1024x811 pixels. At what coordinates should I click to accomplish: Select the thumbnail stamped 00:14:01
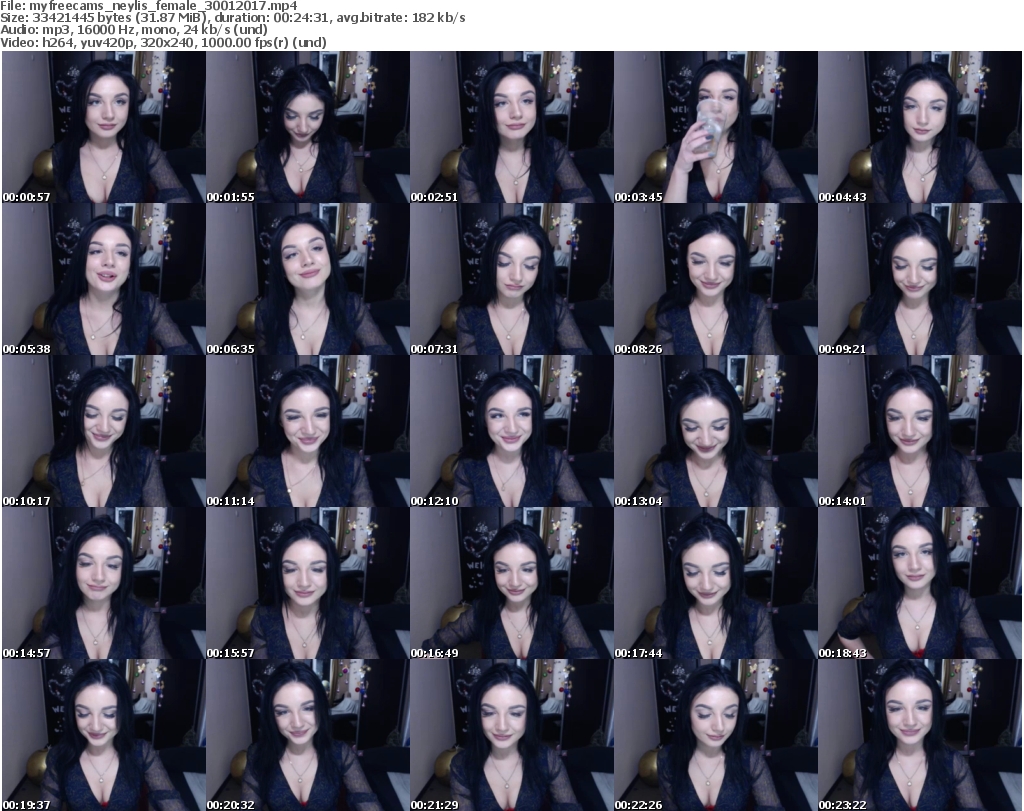[x=920, y=432]
